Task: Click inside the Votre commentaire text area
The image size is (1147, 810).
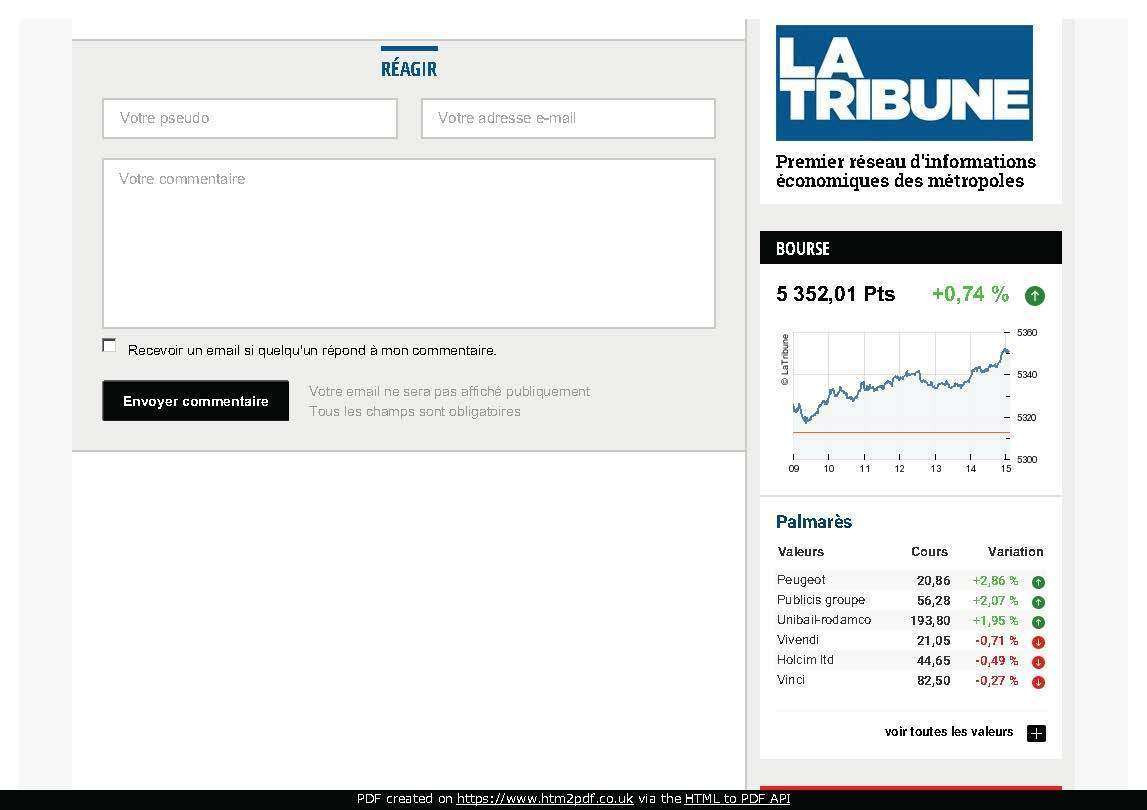Action: click(x=409, y=243)
